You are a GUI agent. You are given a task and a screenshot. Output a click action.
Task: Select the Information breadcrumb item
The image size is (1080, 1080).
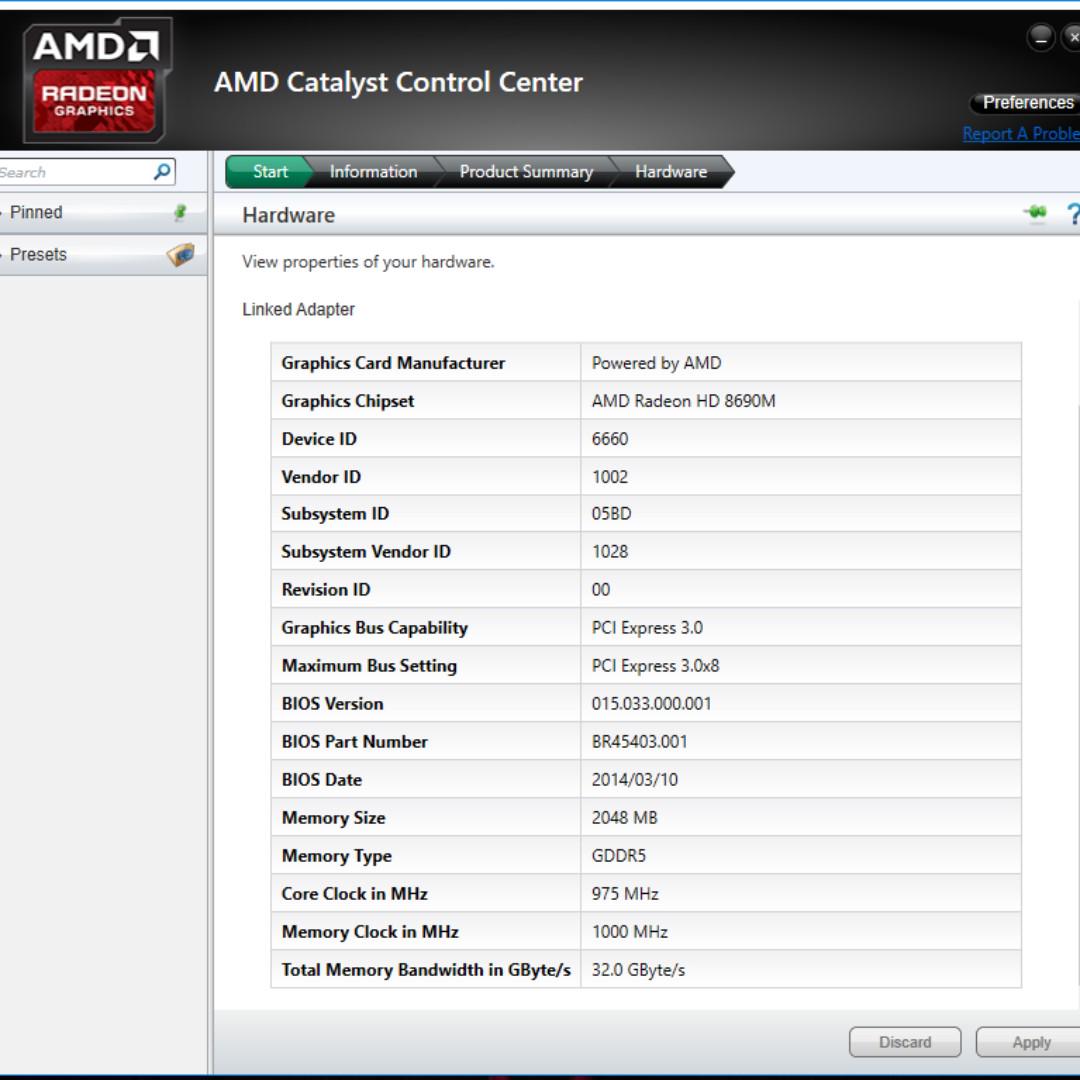[x=373, y=172]
